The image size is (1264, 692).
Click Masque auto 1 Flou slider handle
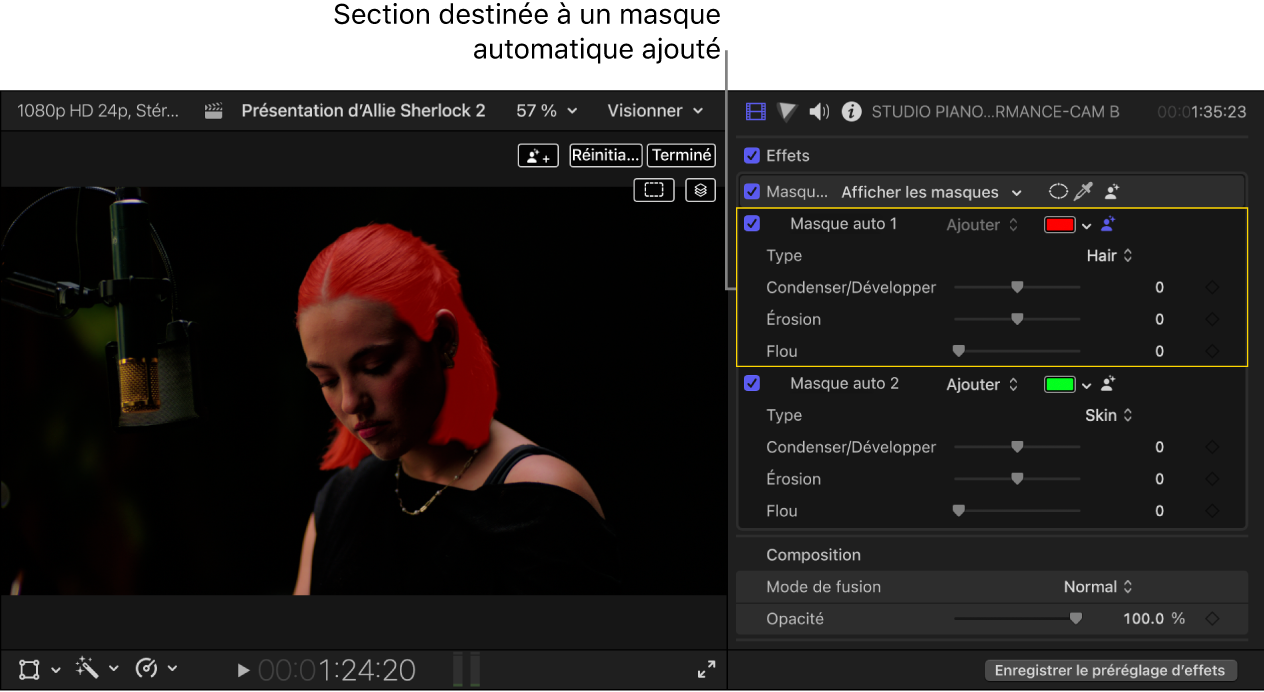point(958,351)
